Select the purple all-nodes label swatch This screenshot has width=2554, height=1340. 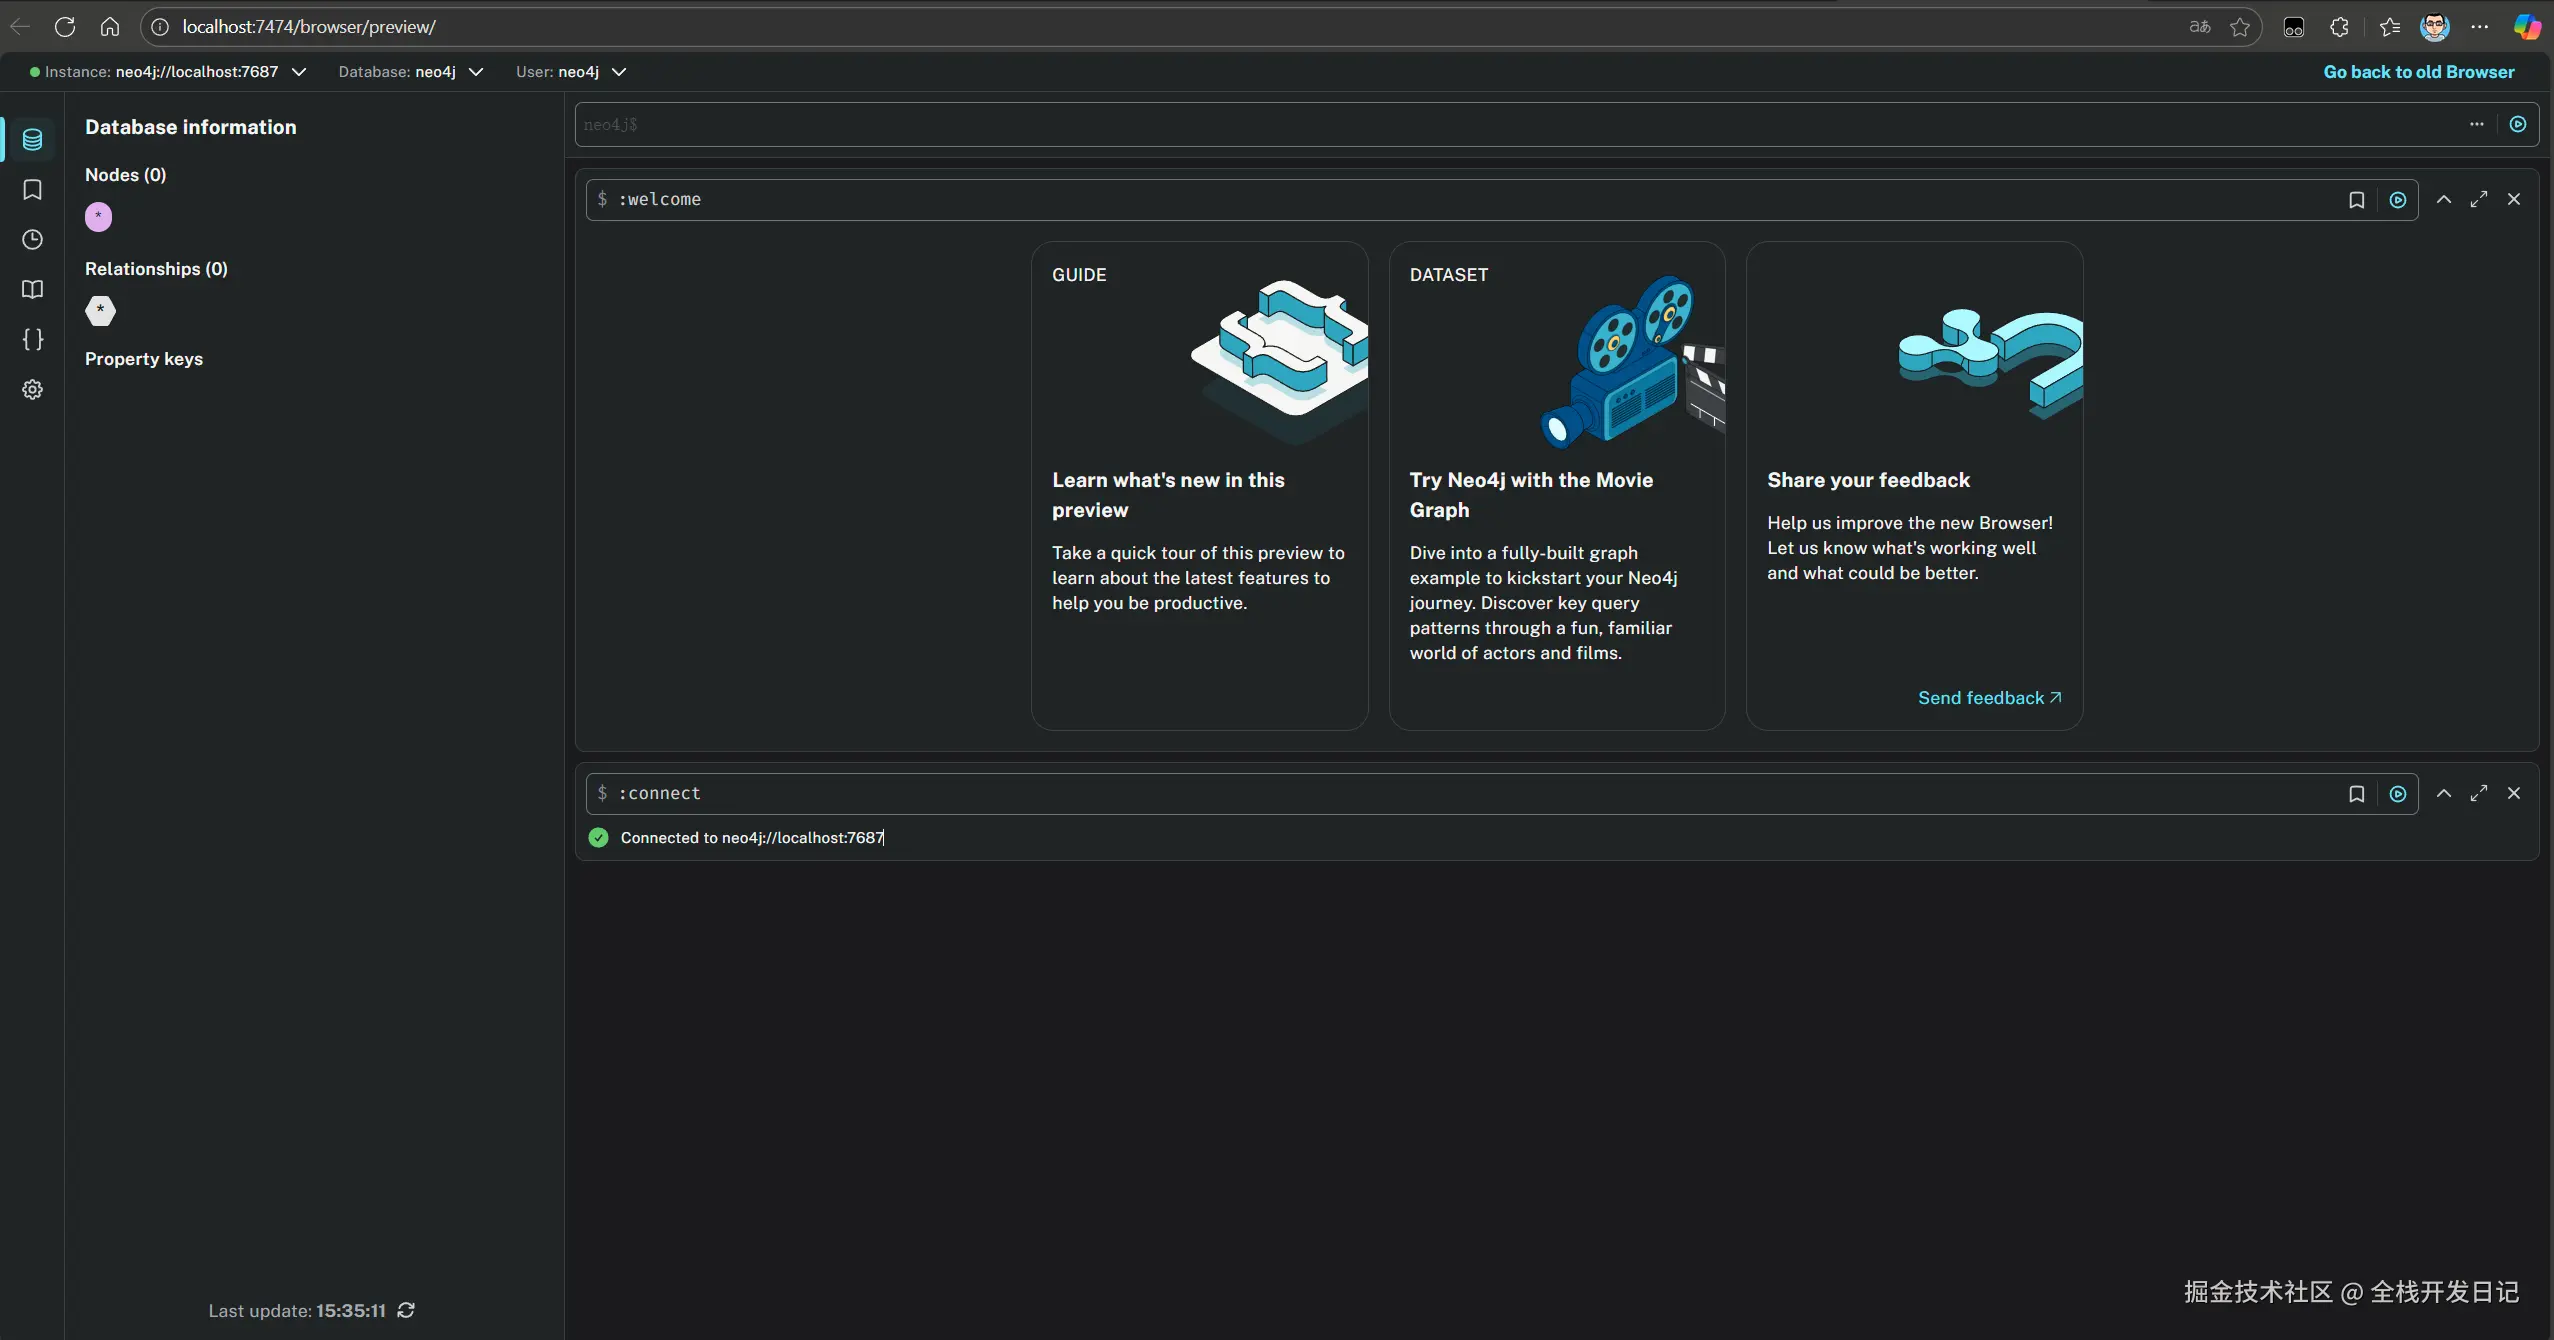pos(98,217)
